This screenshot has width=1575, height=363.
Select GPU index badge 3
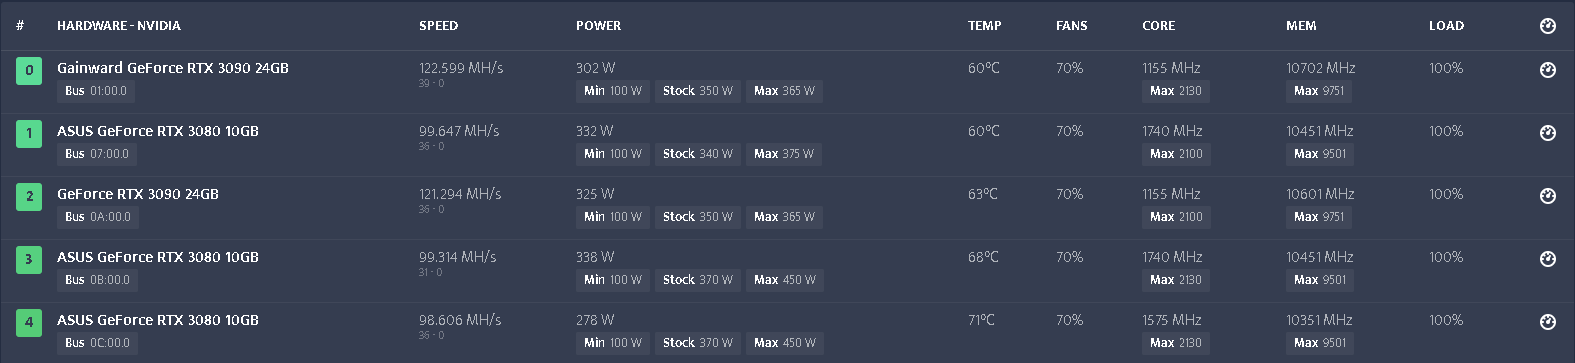tap(29, 259)
